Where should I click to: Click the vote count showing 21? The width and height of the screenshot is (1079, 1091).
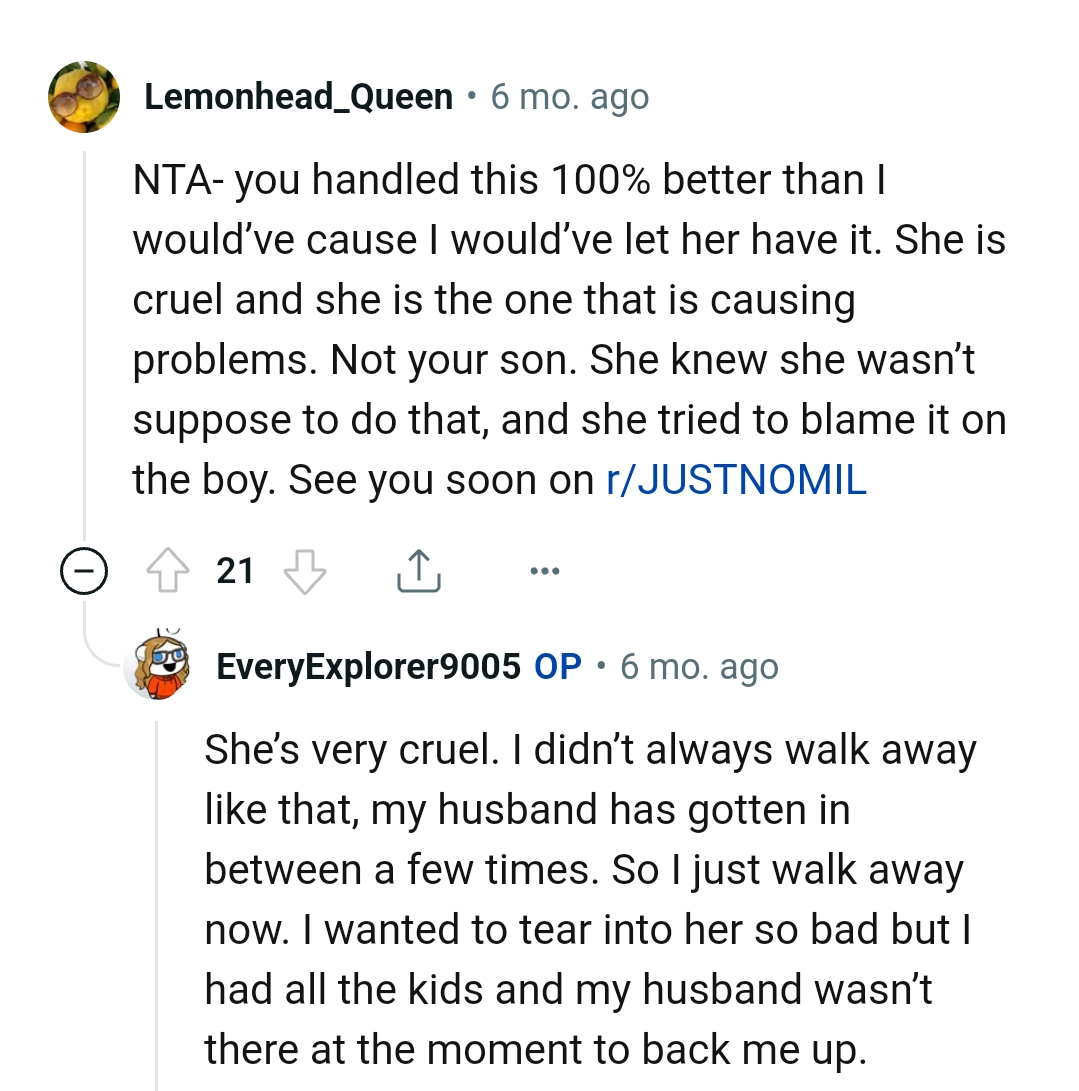(x=235, y=572)
